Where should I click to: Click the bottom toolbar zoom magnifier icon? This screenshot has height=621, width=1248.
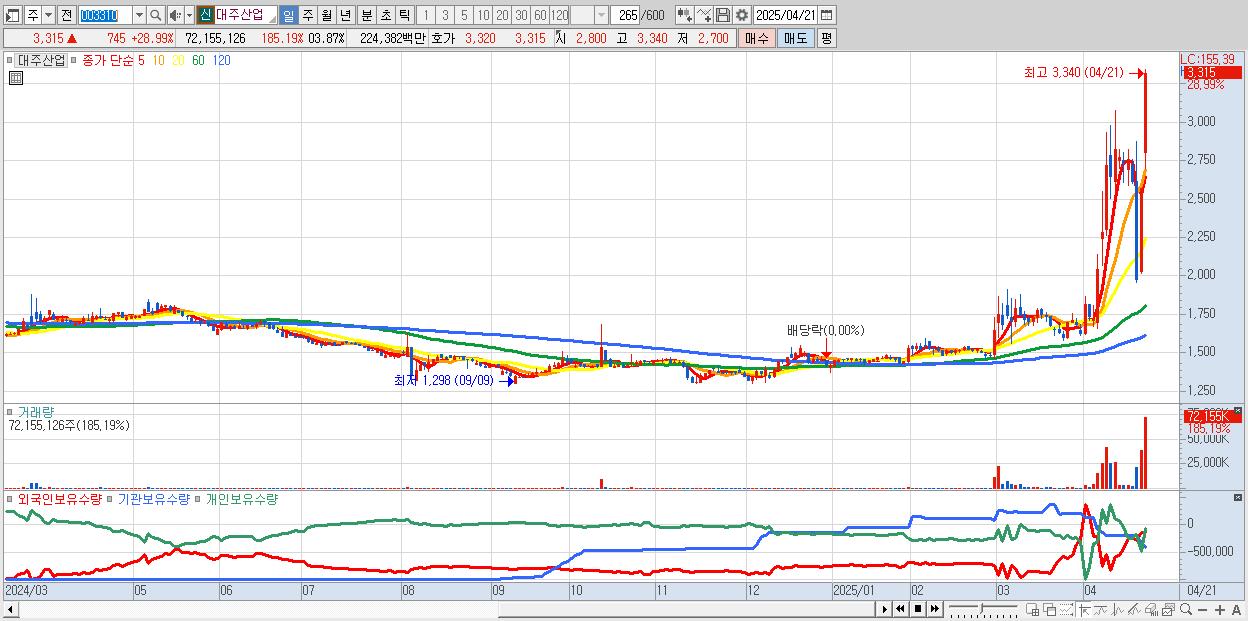click(x=1186, y=609)
